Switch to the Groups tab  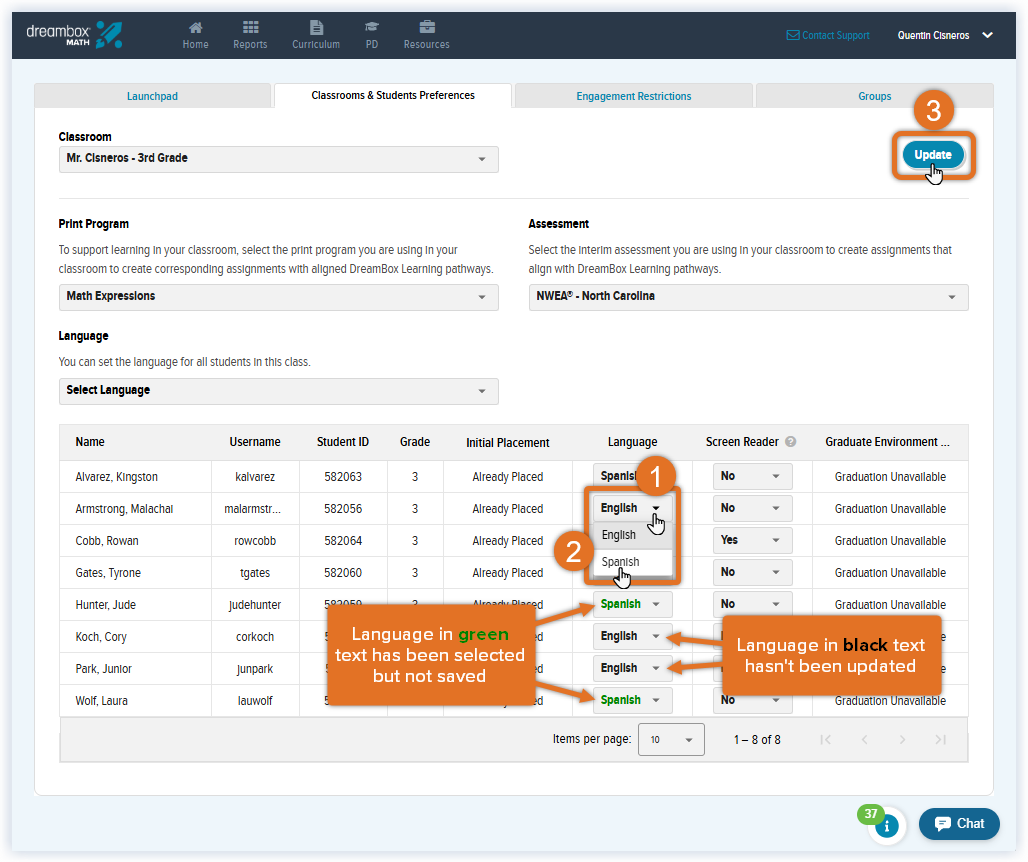click(x=875, y=96)
